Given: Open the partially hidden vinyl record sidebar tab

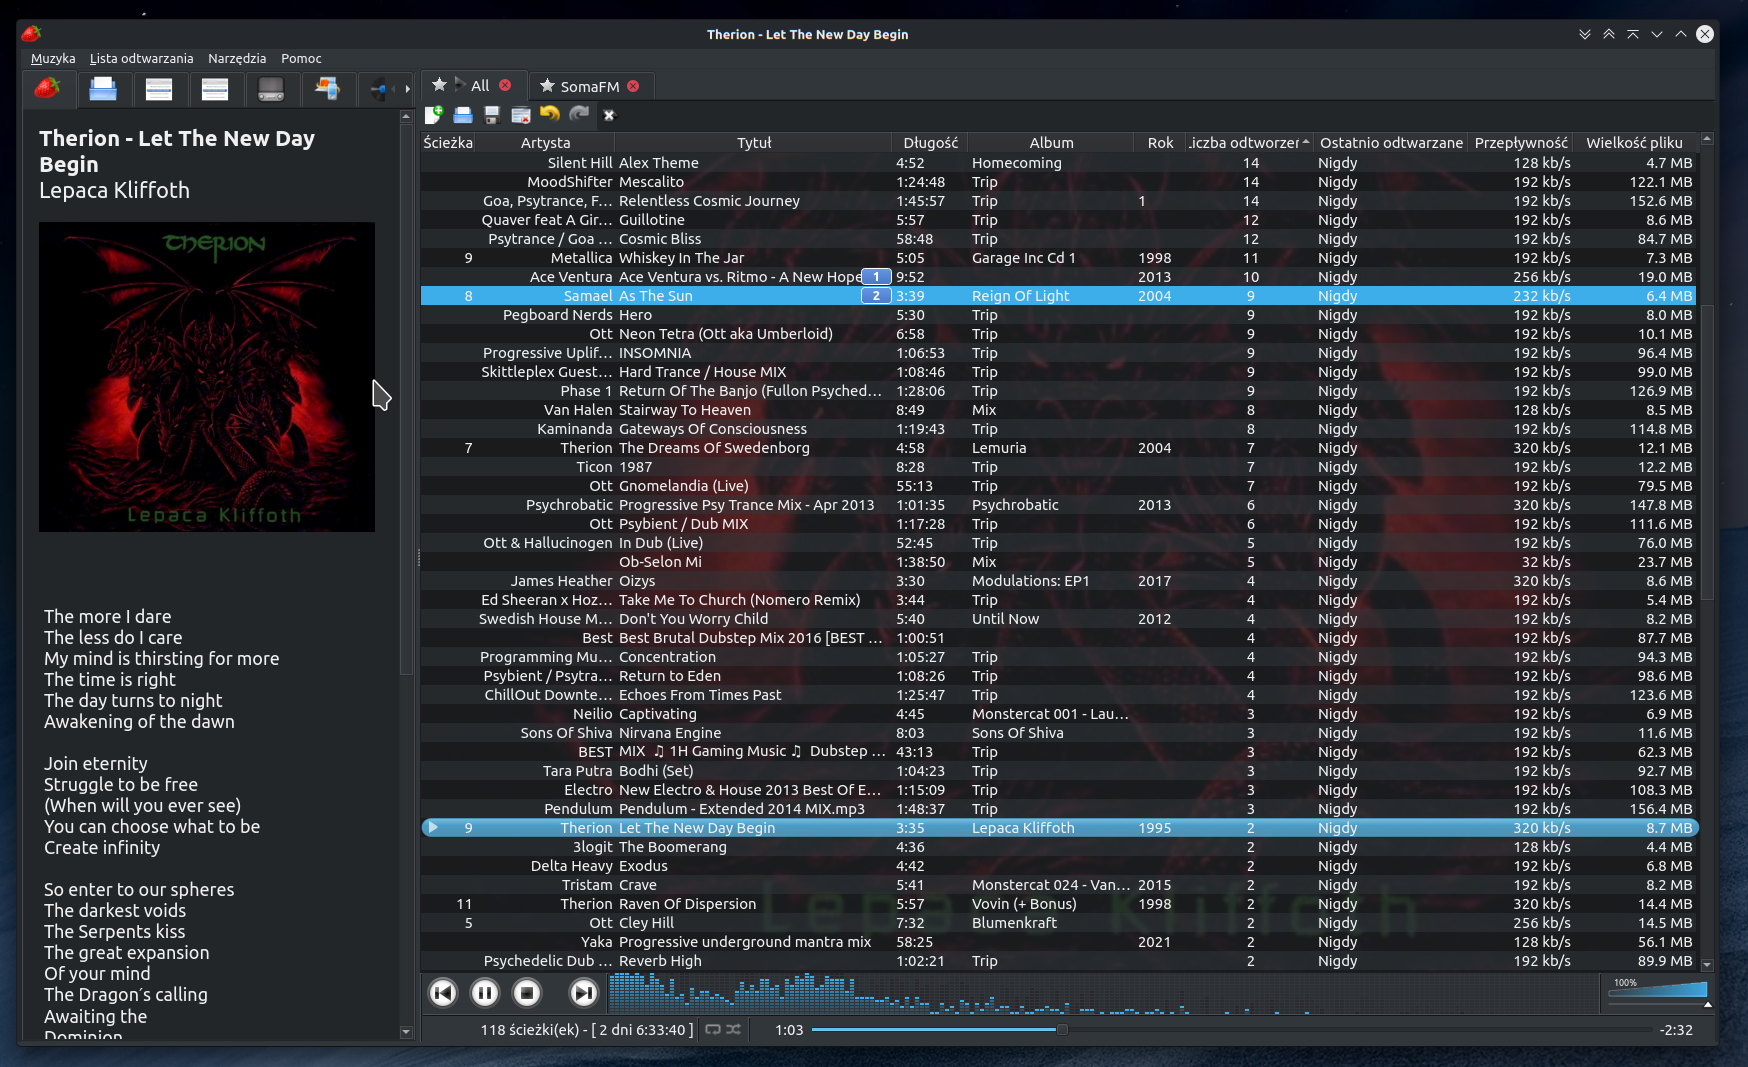Looking at the screenshot, I should click(379, 89).
